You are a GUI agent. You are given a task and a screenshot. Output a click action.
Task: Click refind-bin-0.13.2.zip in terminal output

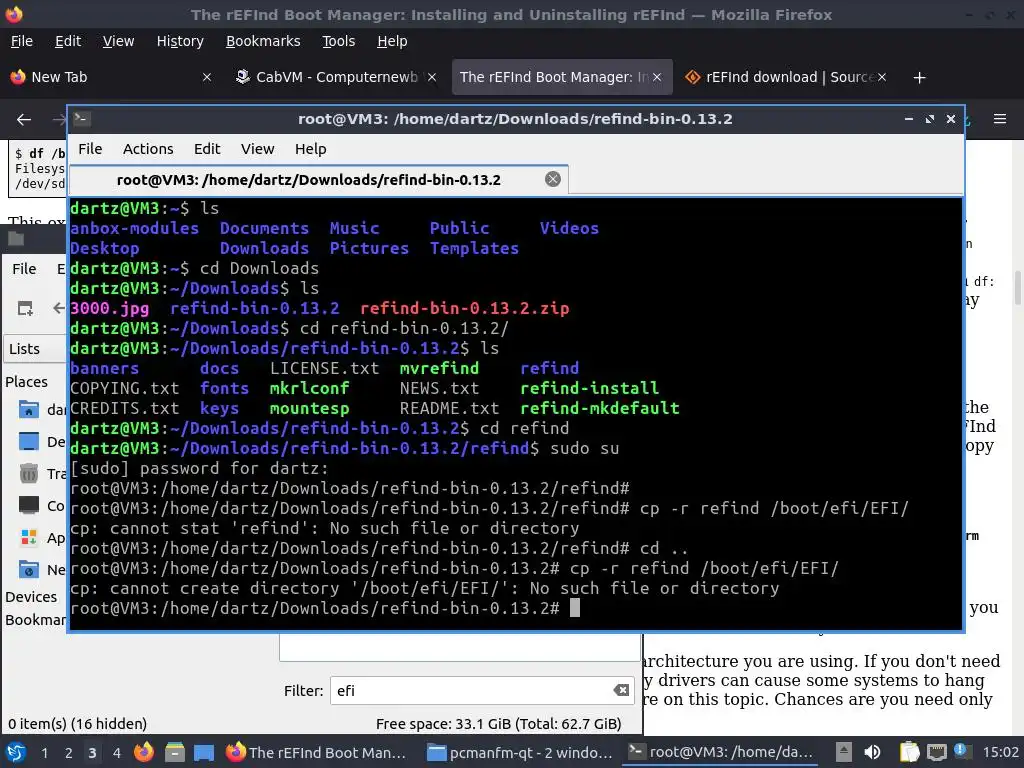tap(464, 308)
